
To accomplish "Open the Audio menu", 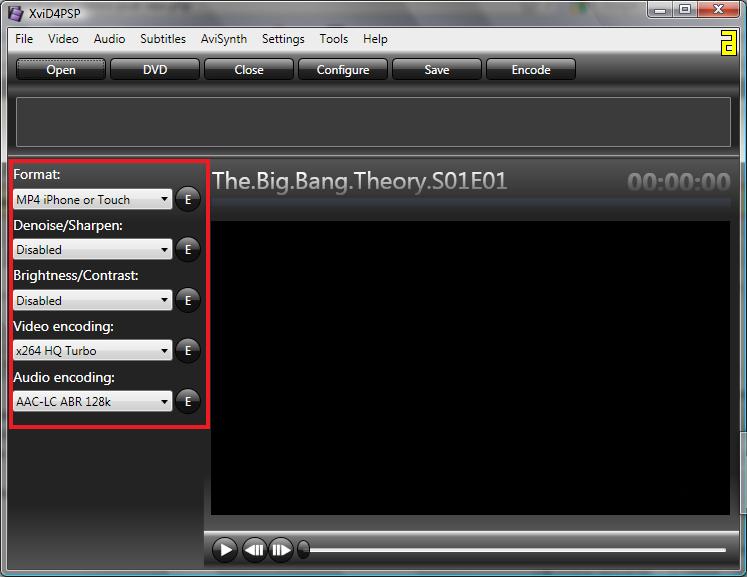I will (109, 39).
